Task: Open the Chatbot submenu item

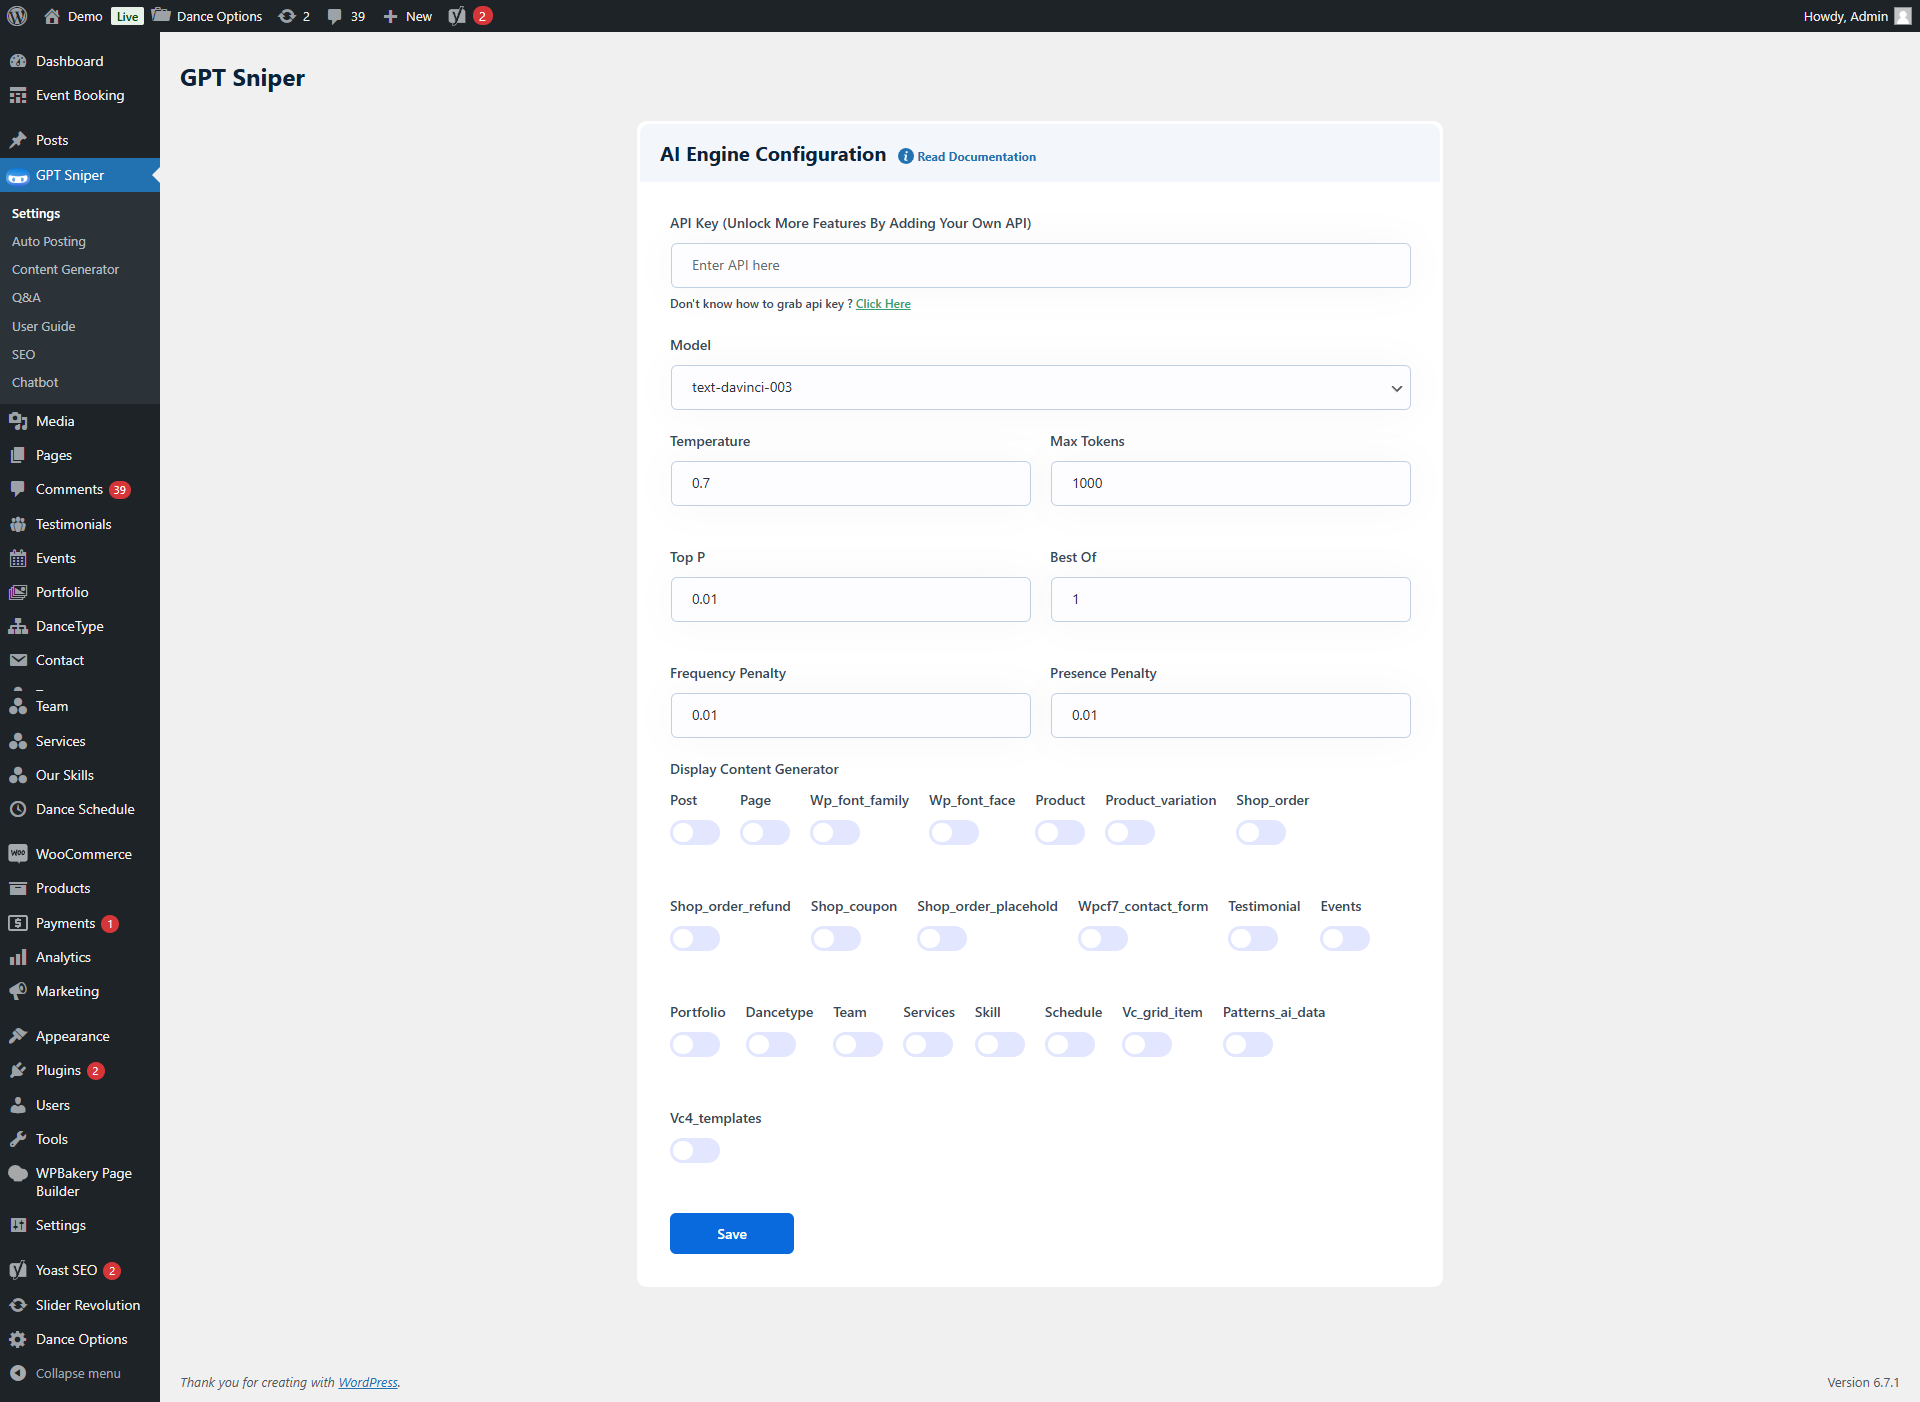Action: (x=35, y=382)
